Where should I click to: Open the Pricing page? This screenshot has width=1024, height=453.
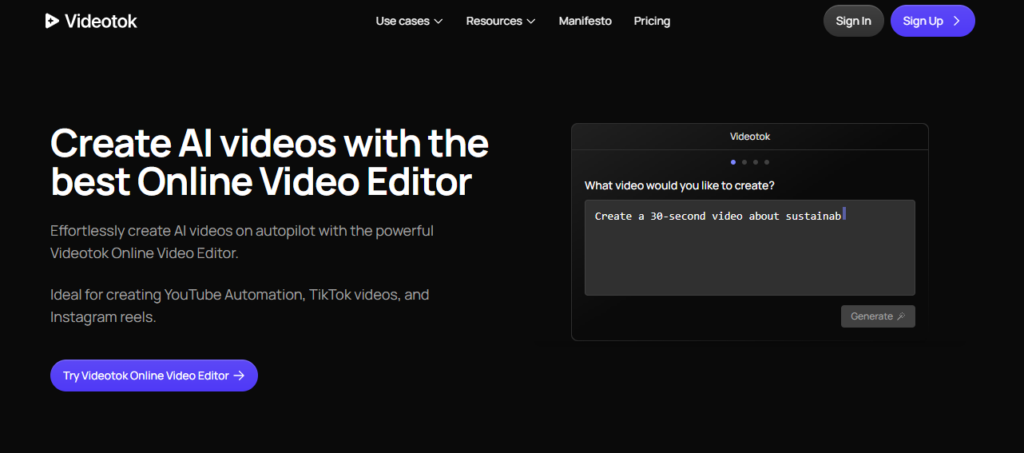click(652, 21)
